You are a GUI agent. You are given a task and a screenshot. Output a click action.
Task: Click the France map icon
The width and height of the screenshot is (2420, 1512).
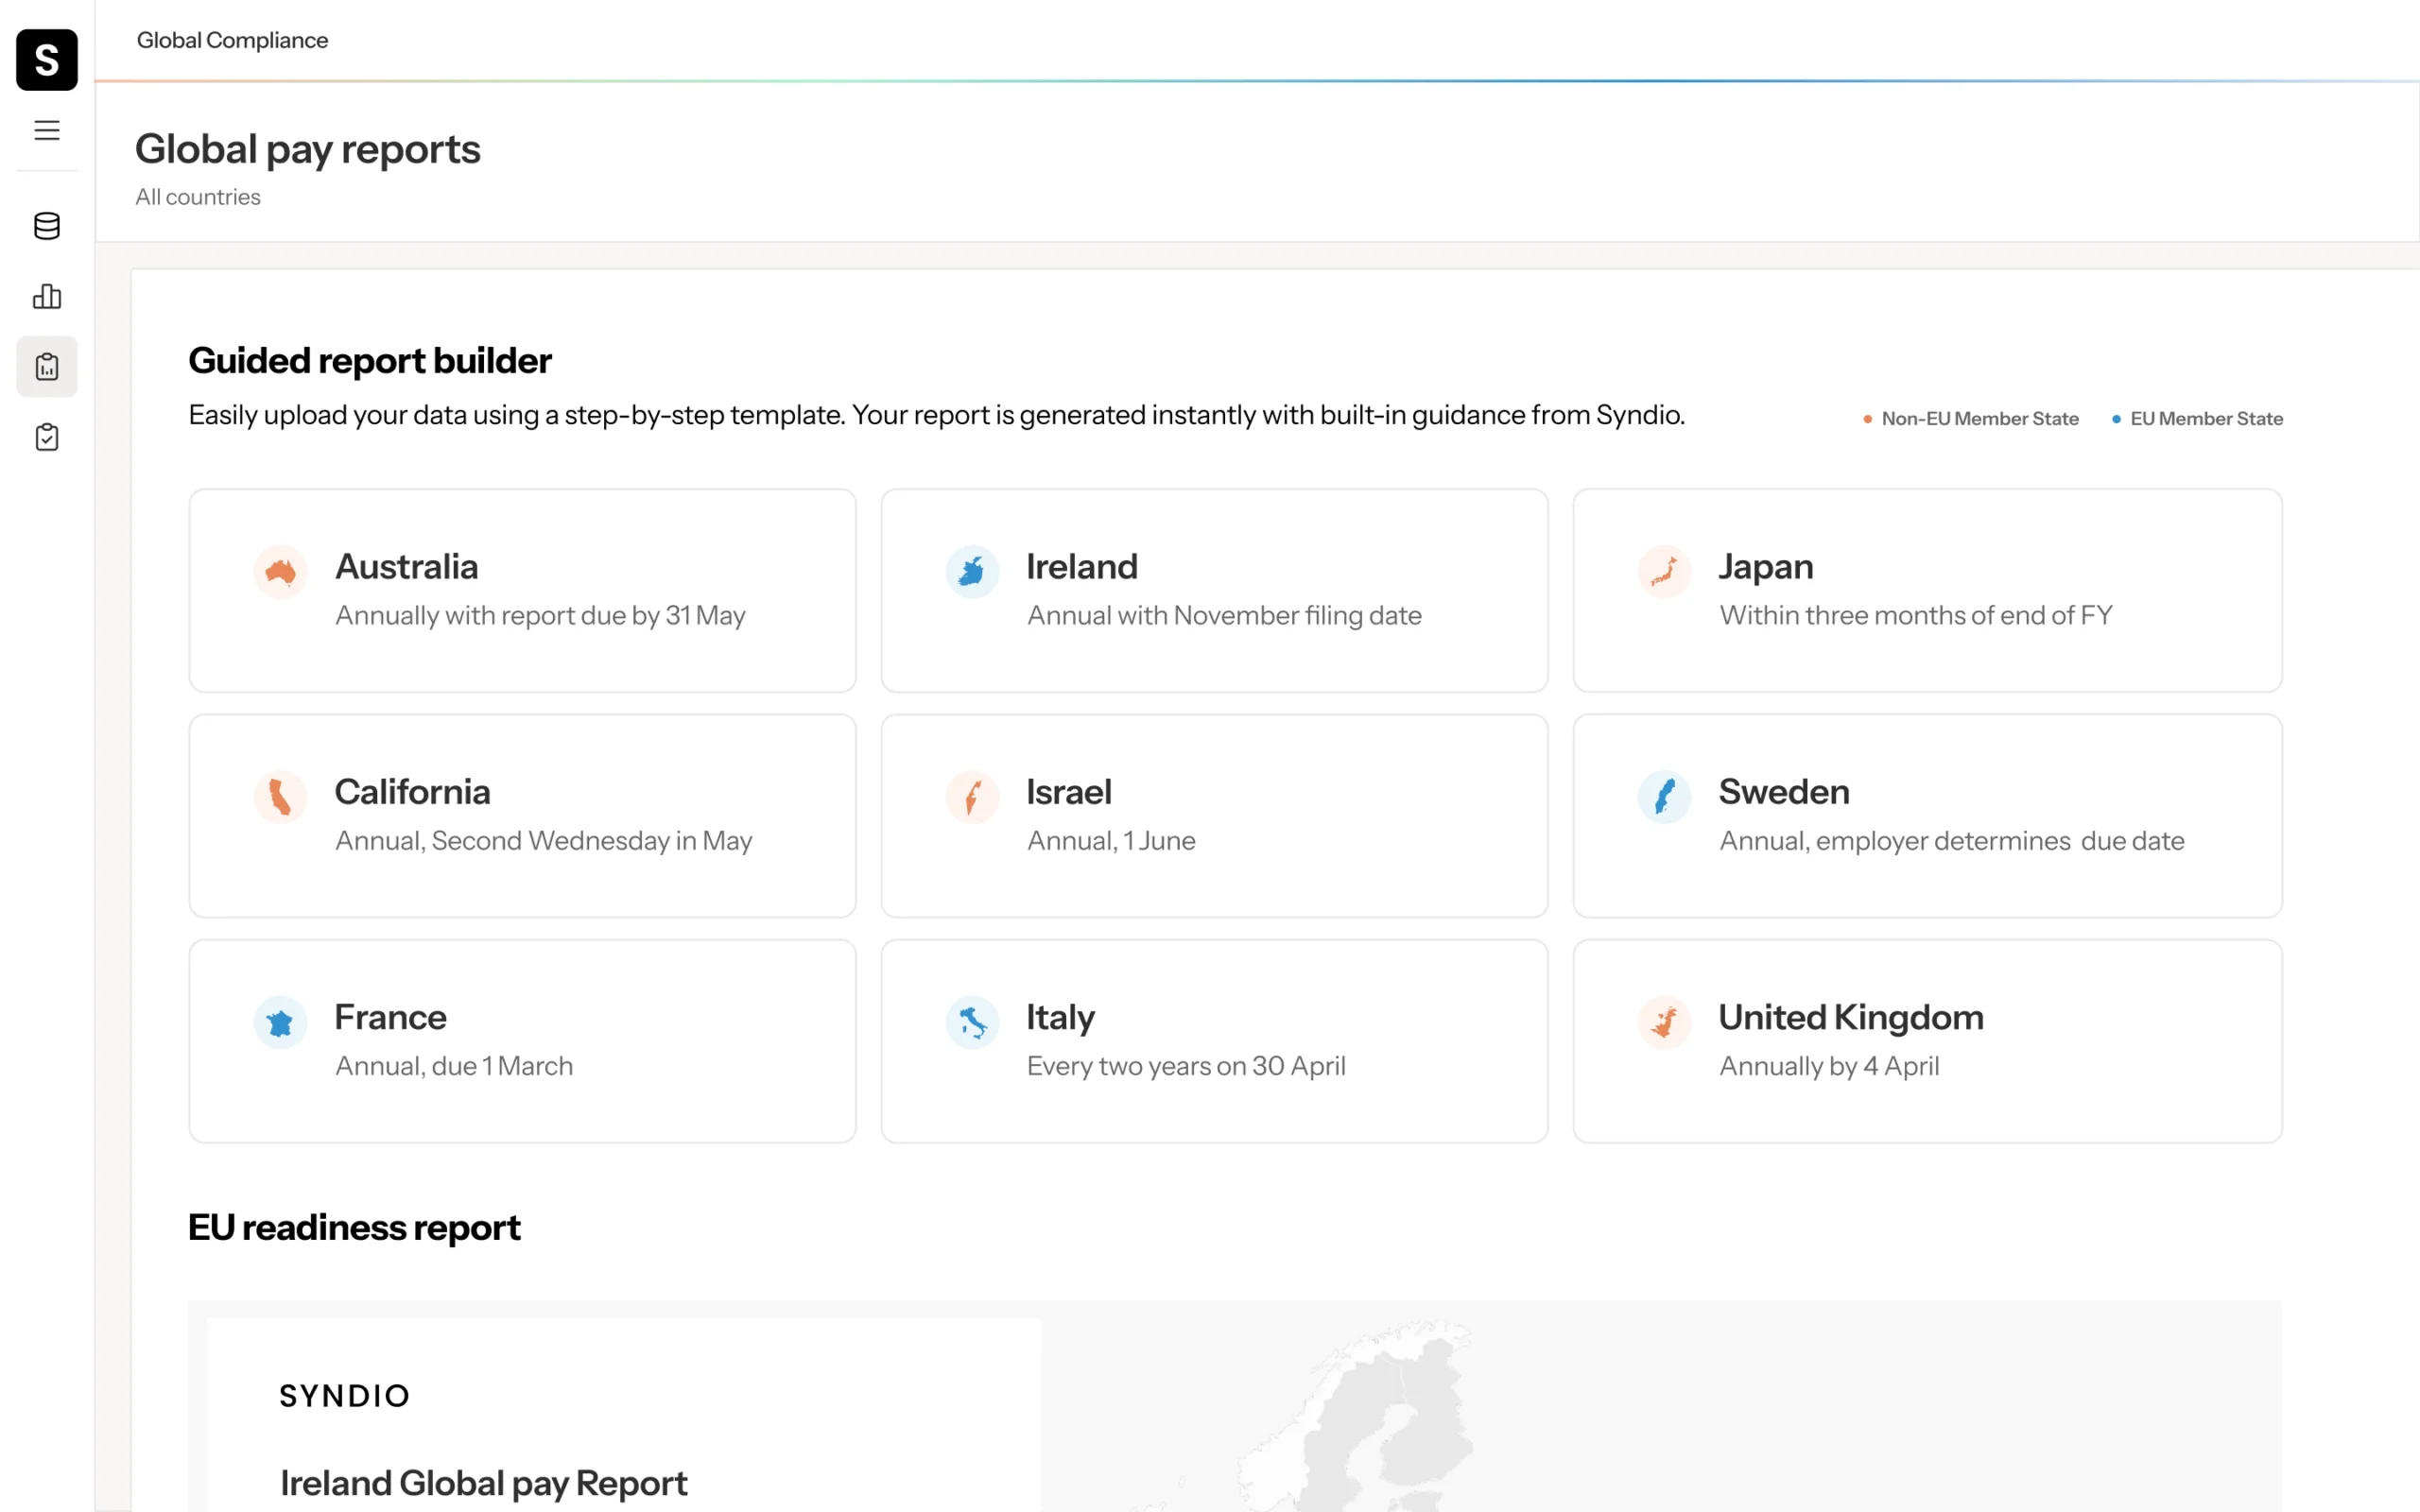(281, 1022)
